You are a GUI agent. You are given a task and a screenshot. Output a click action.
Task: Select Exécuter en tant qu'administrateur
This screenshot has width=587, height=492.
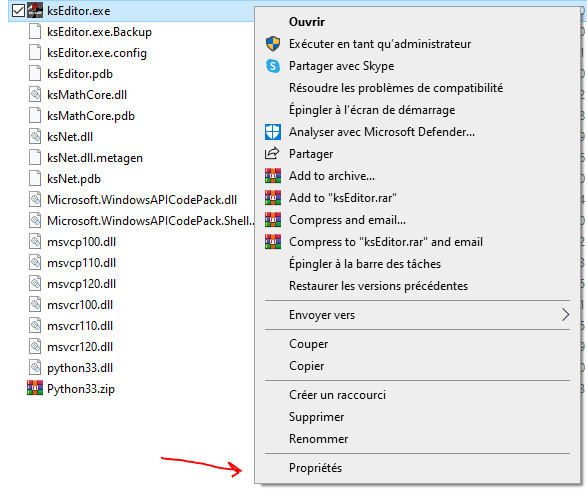(x=380, y=44)
